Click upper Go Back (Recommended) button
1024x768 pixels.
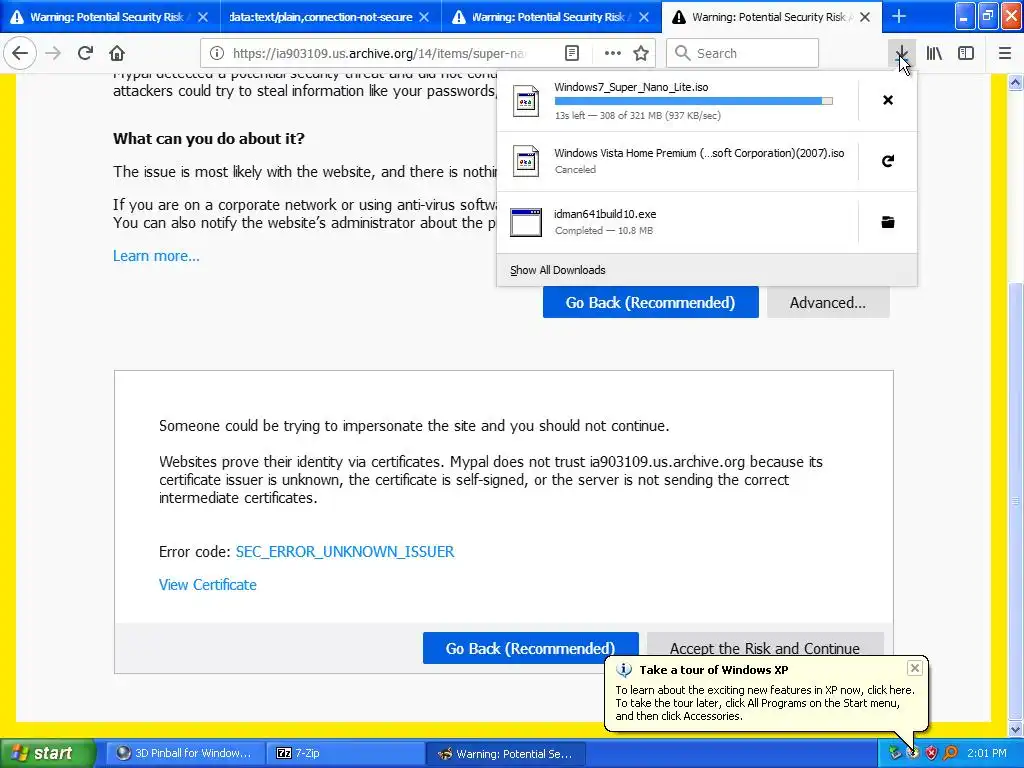pyautogui.click(x=650, y=302)
